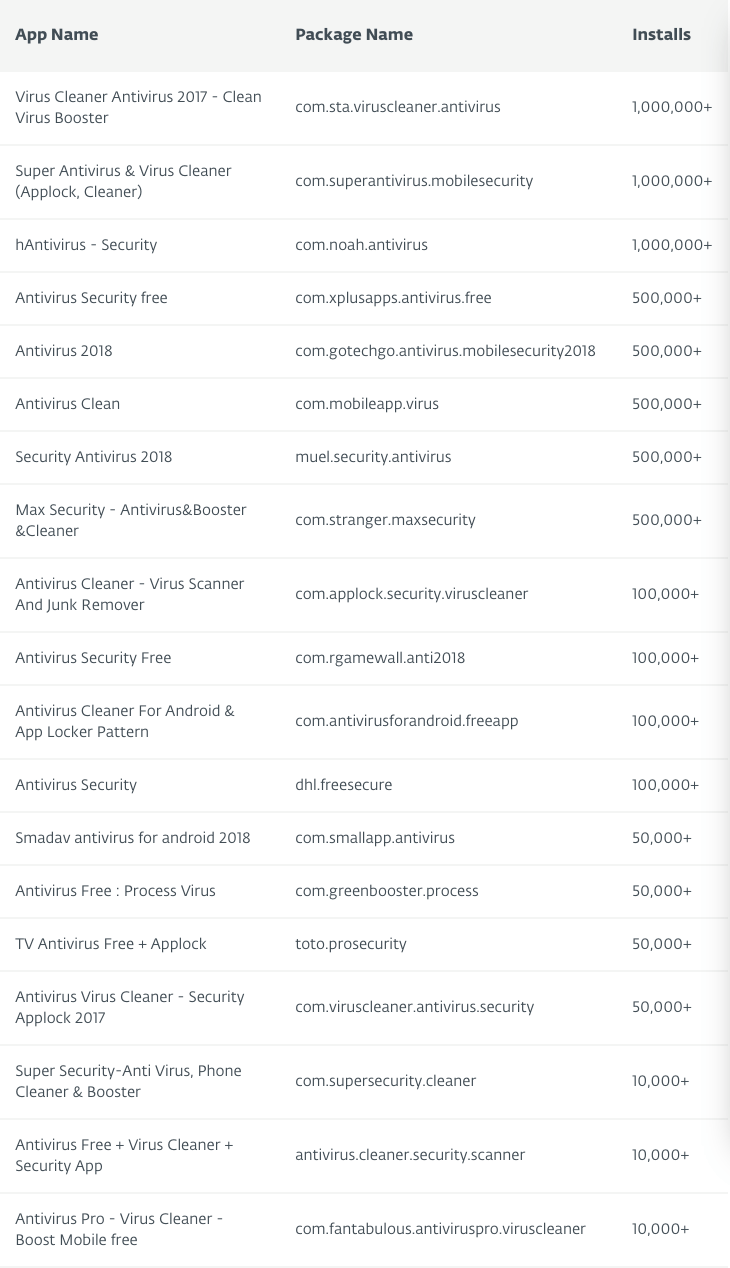Click Smadav antivirus for android 2018
This screenshot has height=1268, width=730.
pos(133,838)
